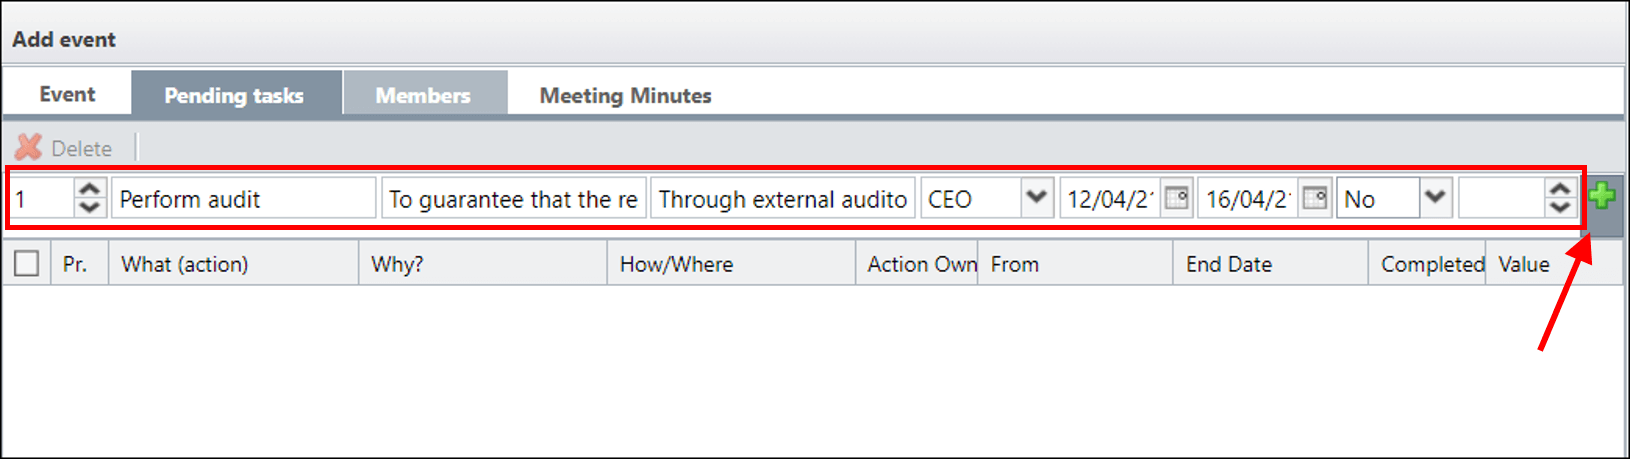Increase Value with the up stepper arrow

coord(1559,188)
